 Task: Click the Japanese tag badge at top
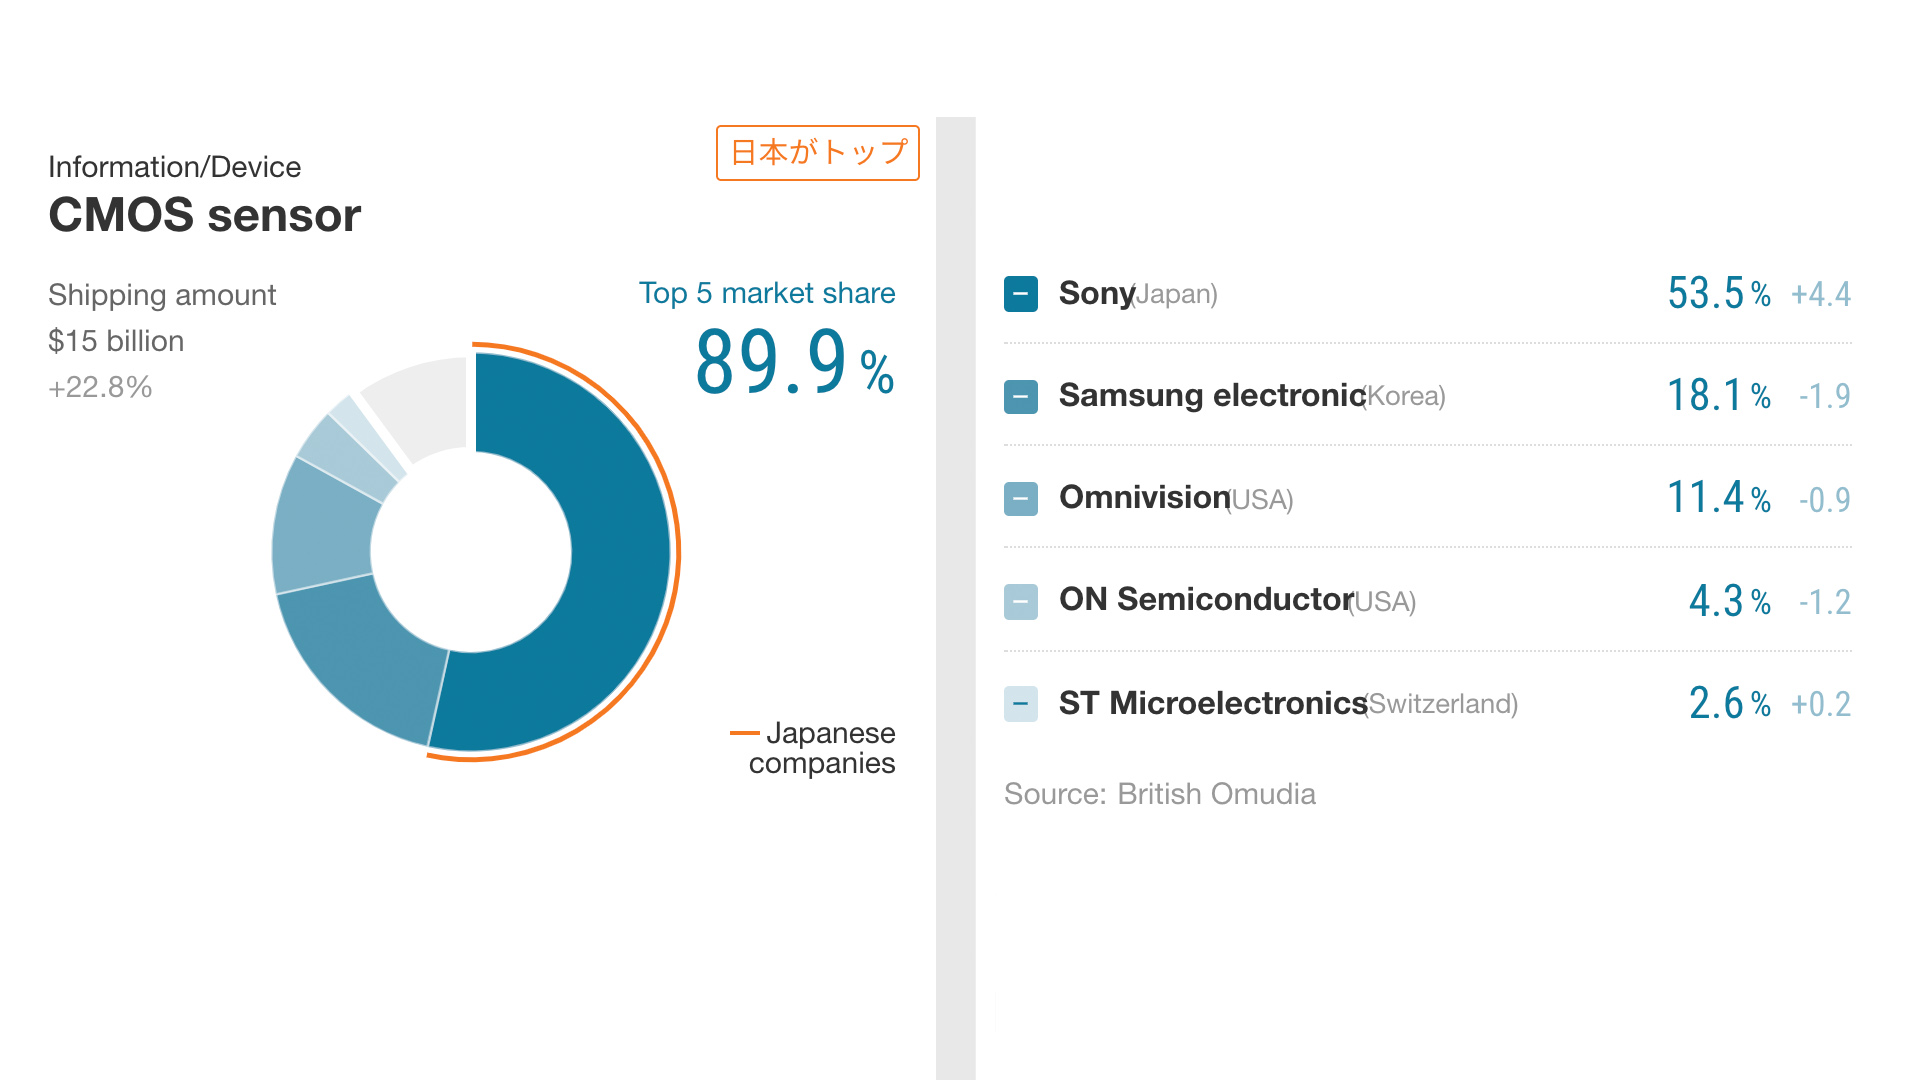click(817, 153)
